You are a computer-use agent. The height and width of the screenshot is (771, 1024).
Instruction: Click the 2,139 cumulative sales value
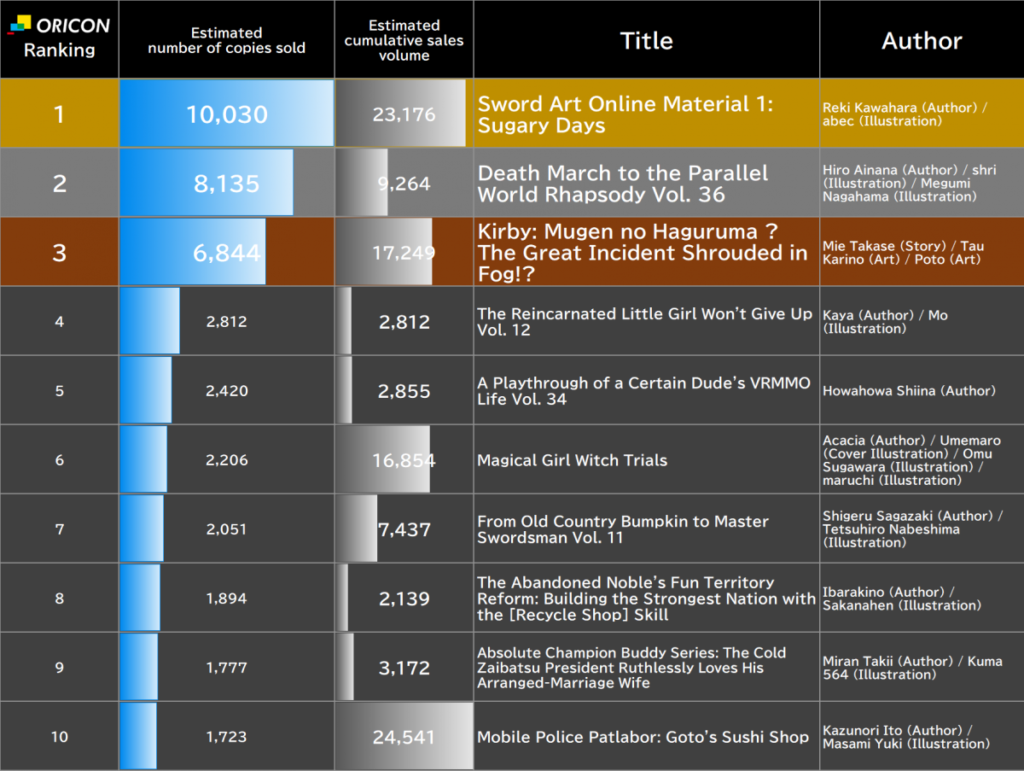pos(404,599)
